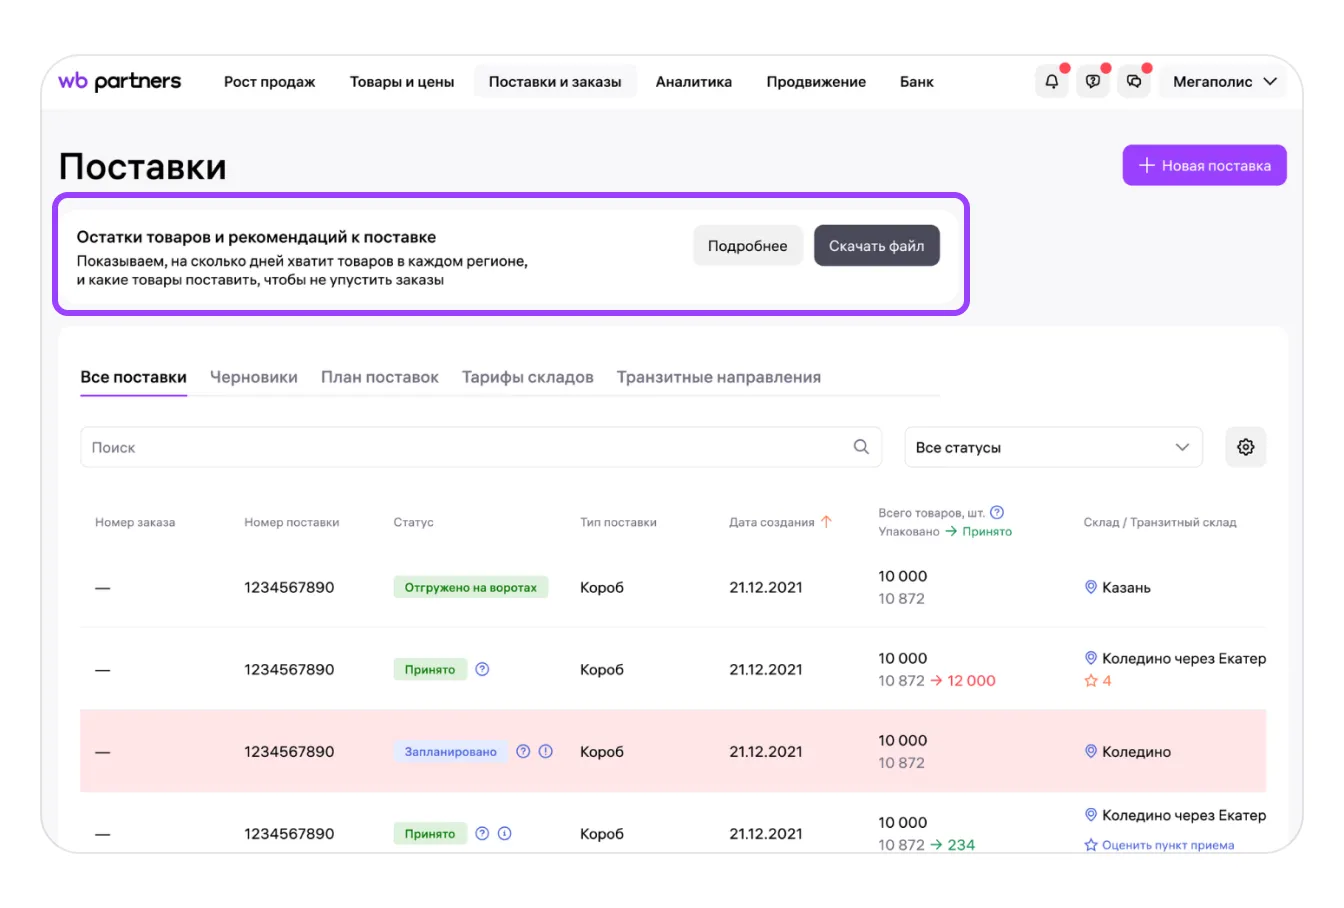Open the Все статусы filter dropdown
The height and width of the screenshot is (908, 1344).
pyautogui.click(x=1052, y=447)
